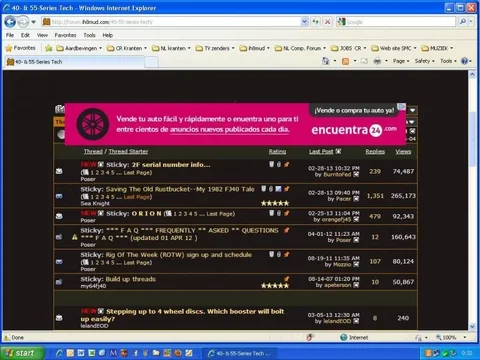Click the Favorites star button
Viewport: 480px width, 360px height.
pos(21,48)
